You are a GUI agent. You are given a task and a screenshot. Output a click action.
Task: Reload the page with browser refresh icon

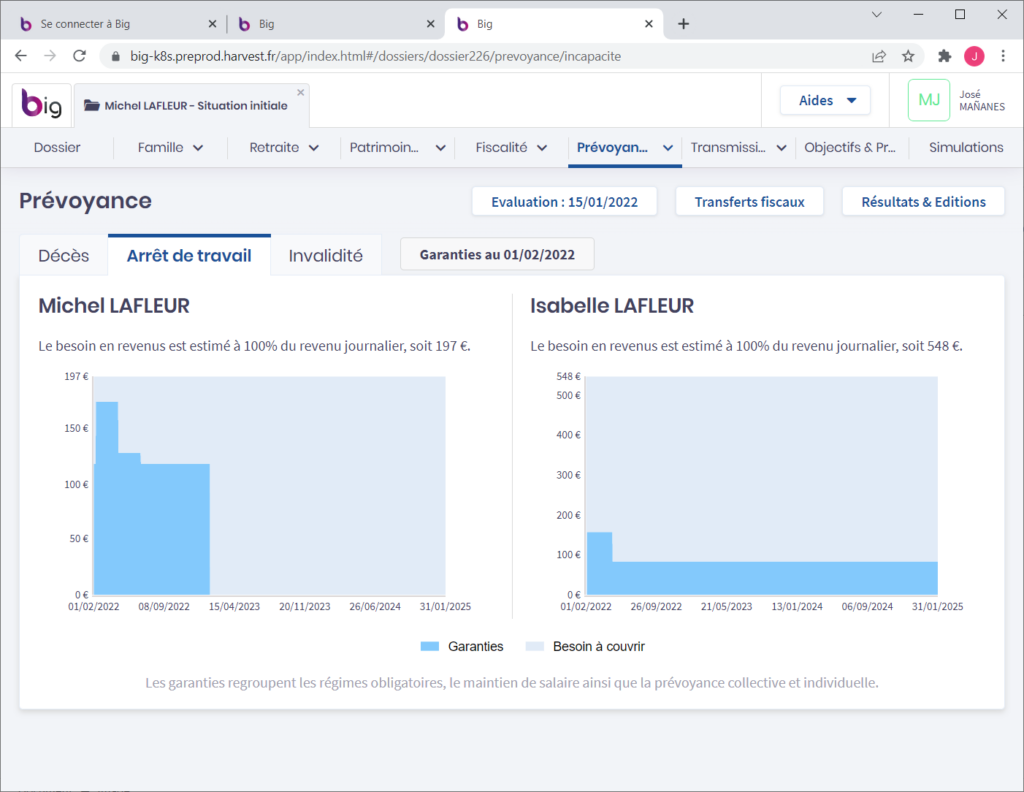click(x=80, y=56)
